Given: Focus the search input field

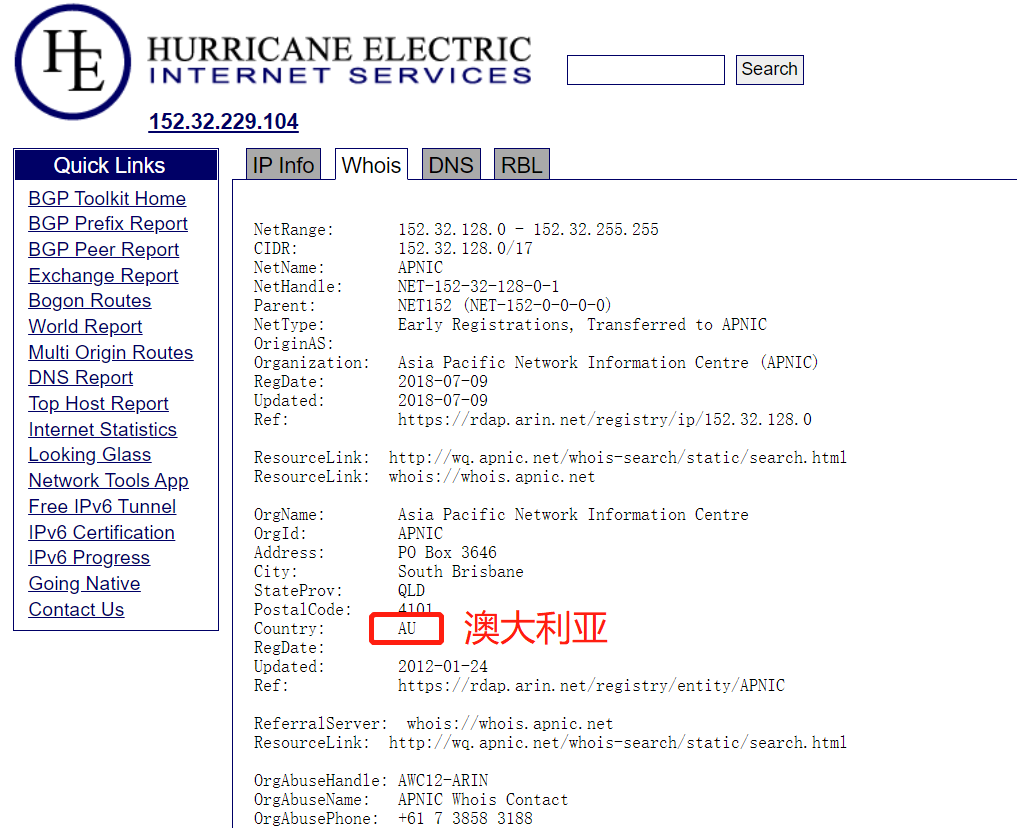Looking at the screenshot, I should [645, 69].
